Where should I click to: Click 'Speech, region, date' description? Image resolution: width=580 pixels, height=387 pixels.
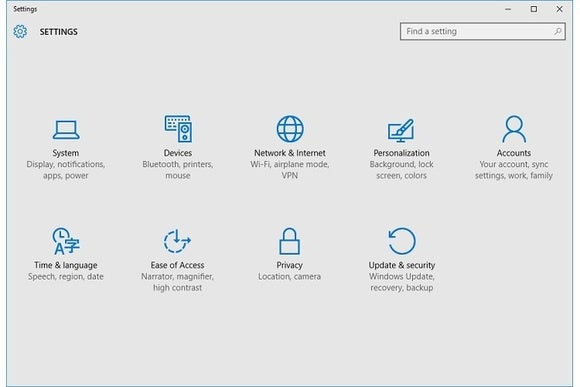[66, 276]
